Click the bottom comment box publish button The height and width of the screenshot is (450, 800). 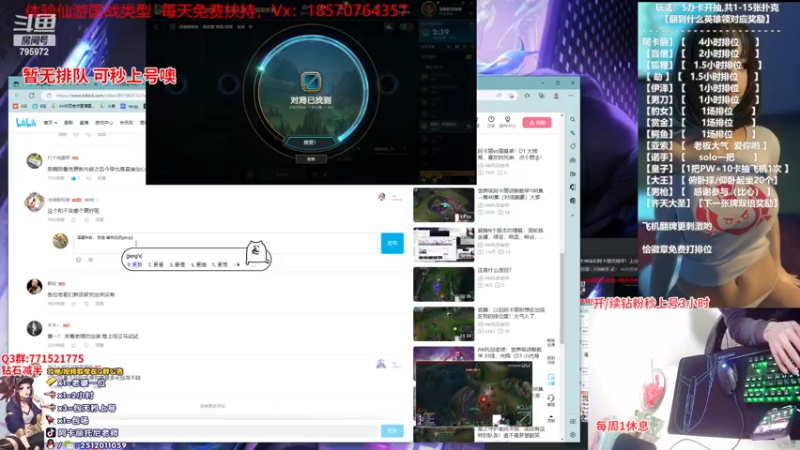coord(392,431)
